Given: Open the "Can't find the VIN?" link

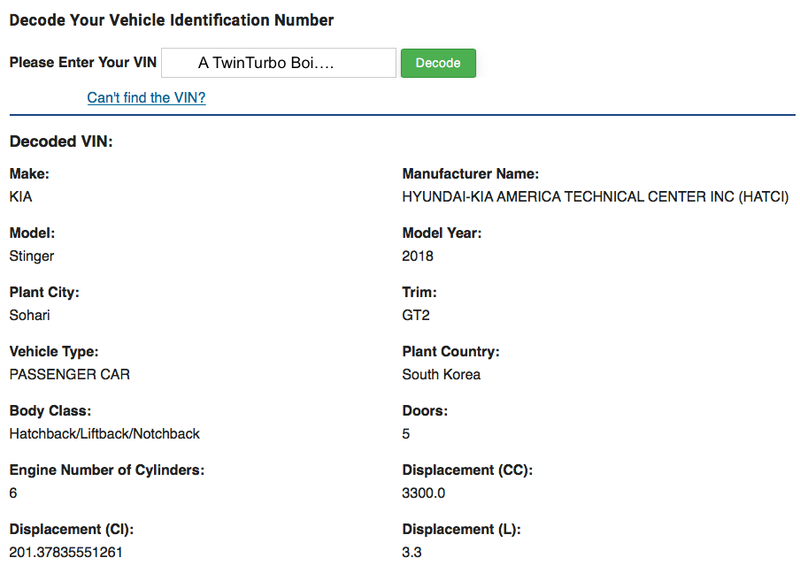Looking at the screenshot, I should click(x=146, y=97).
